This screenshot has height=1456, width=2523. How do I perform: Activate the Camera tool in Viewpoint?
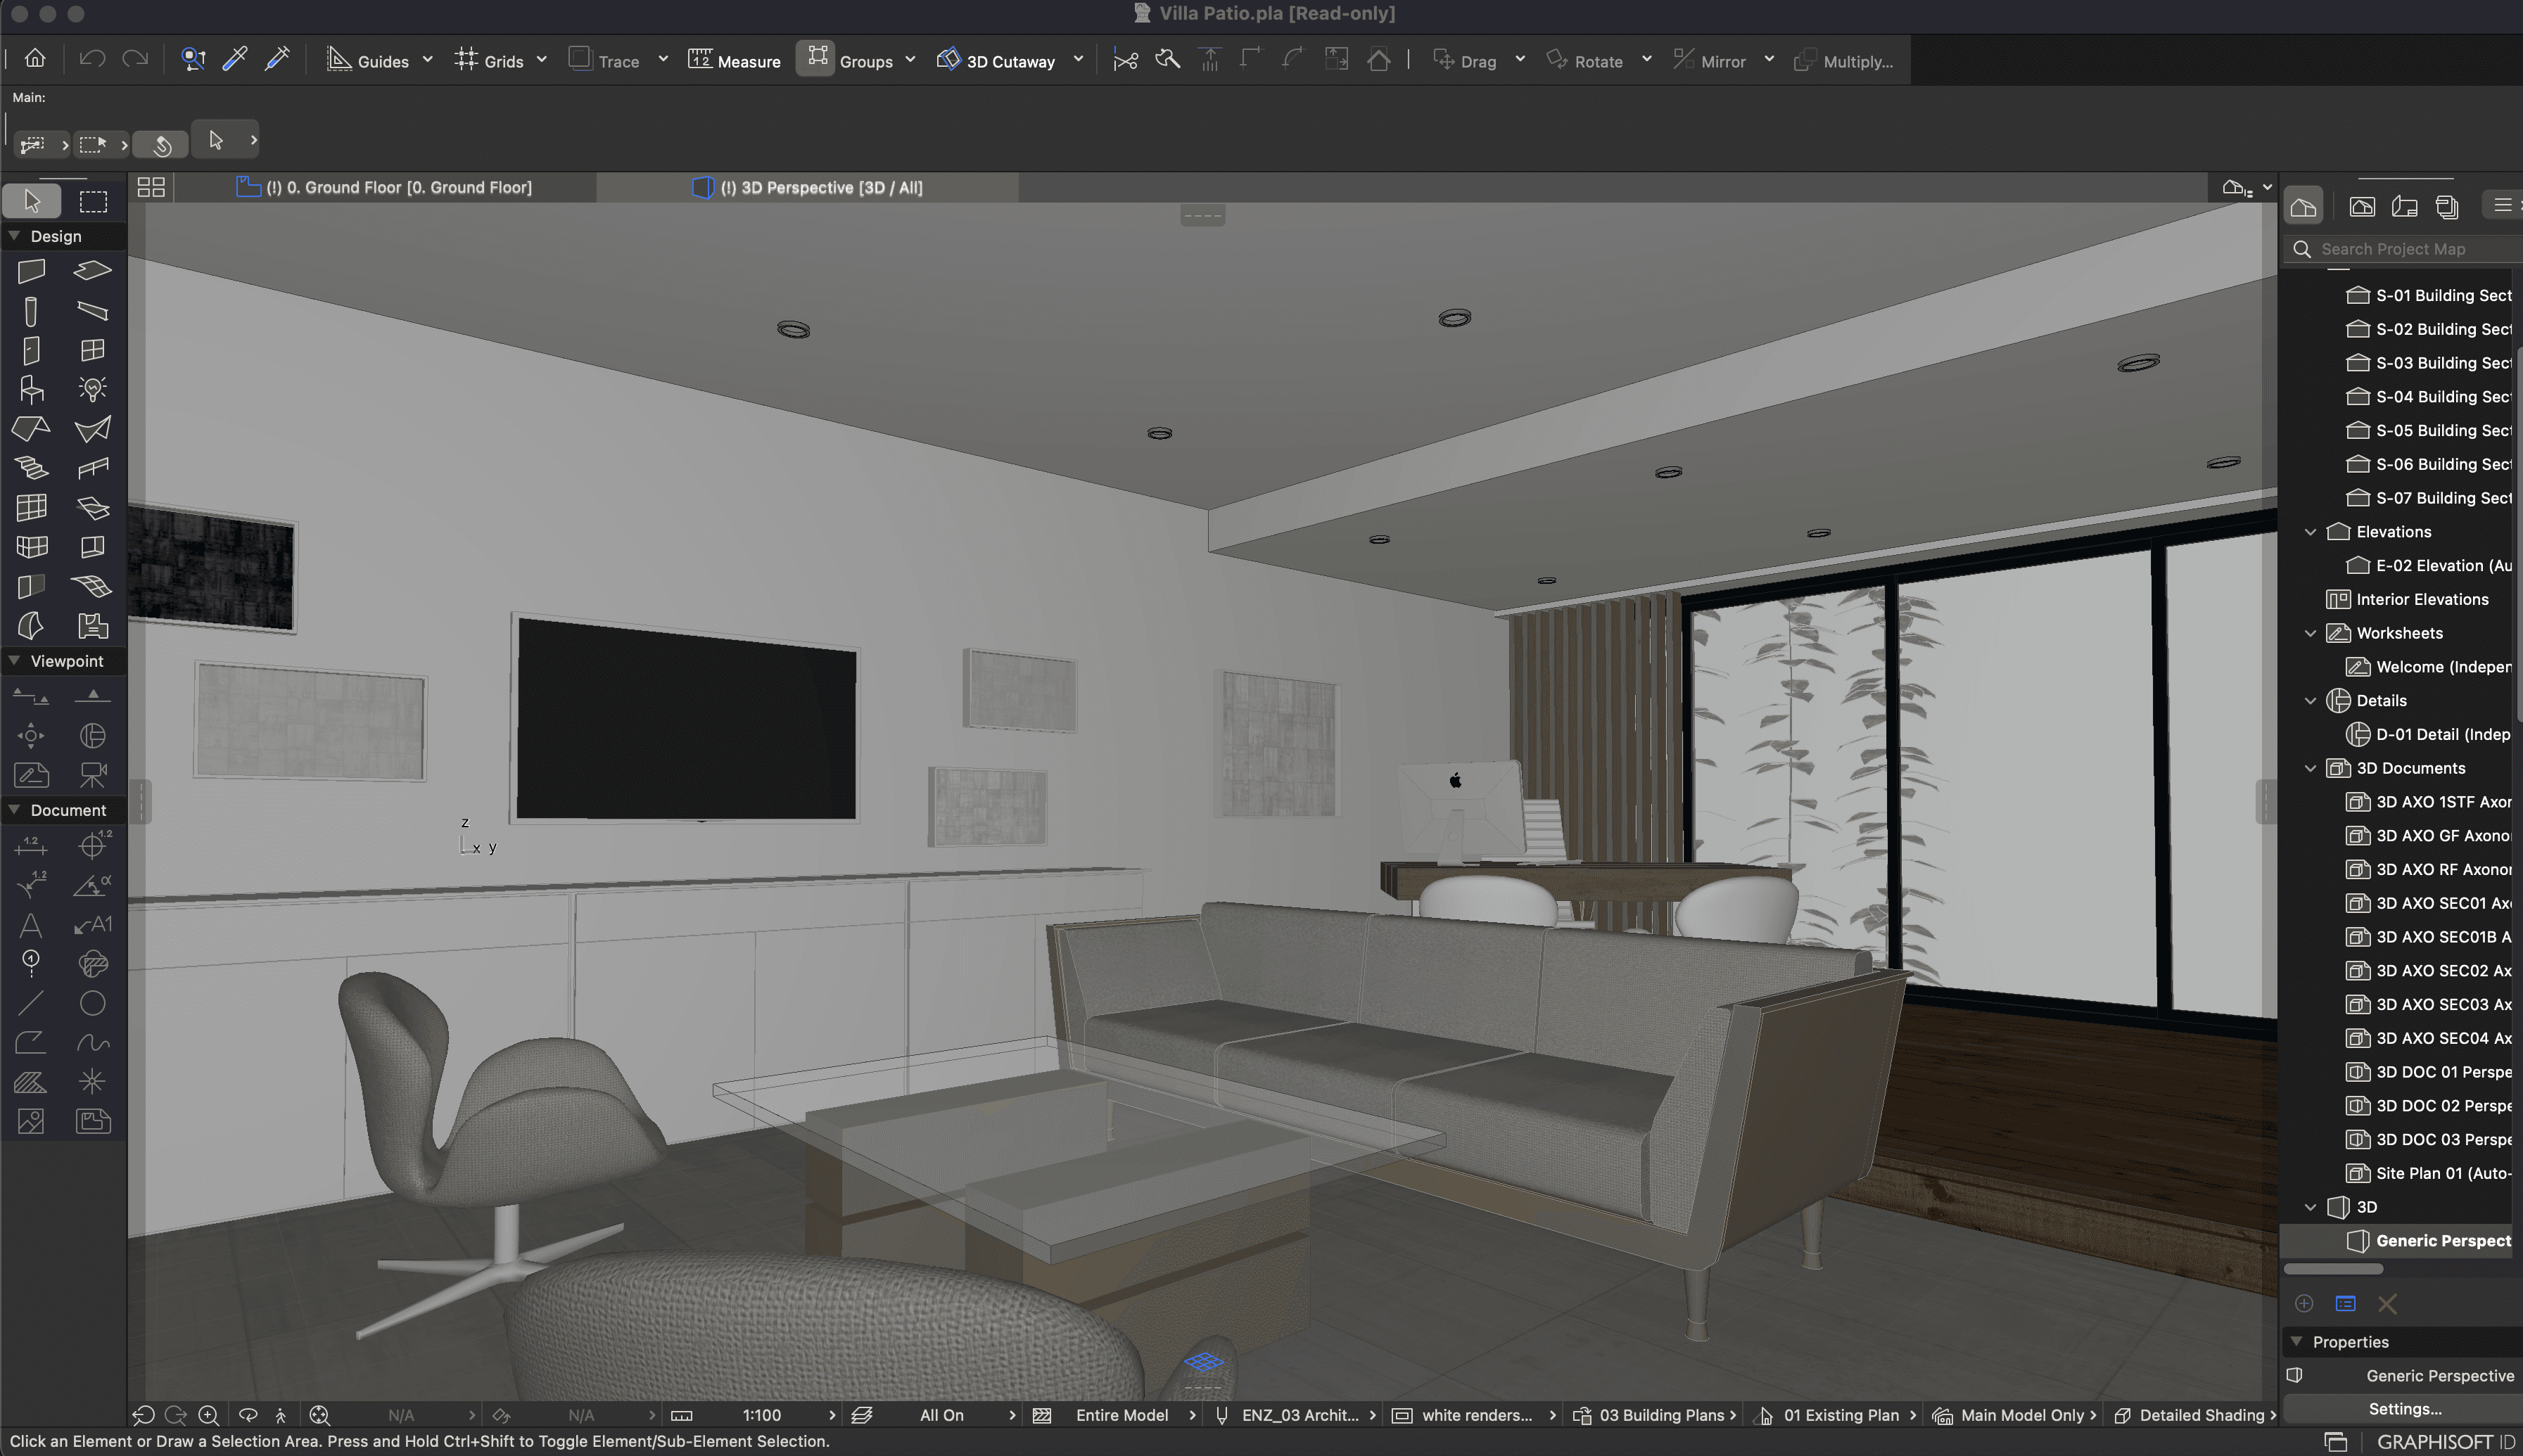coord(92,775)
